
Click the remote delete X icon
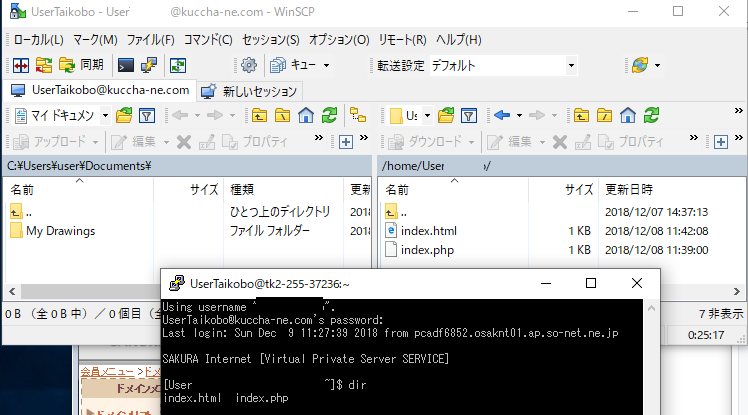point(560,142)
